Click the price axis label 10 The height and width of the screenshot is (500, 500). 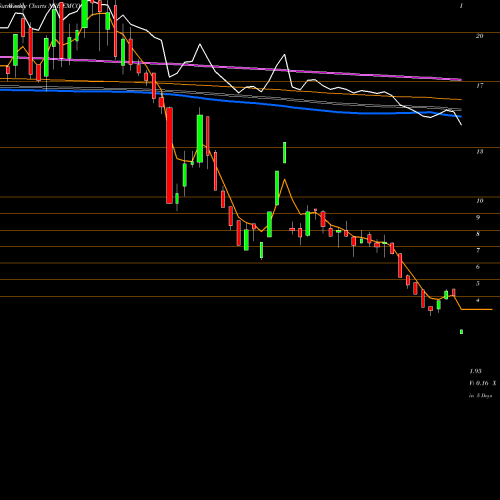479,201
